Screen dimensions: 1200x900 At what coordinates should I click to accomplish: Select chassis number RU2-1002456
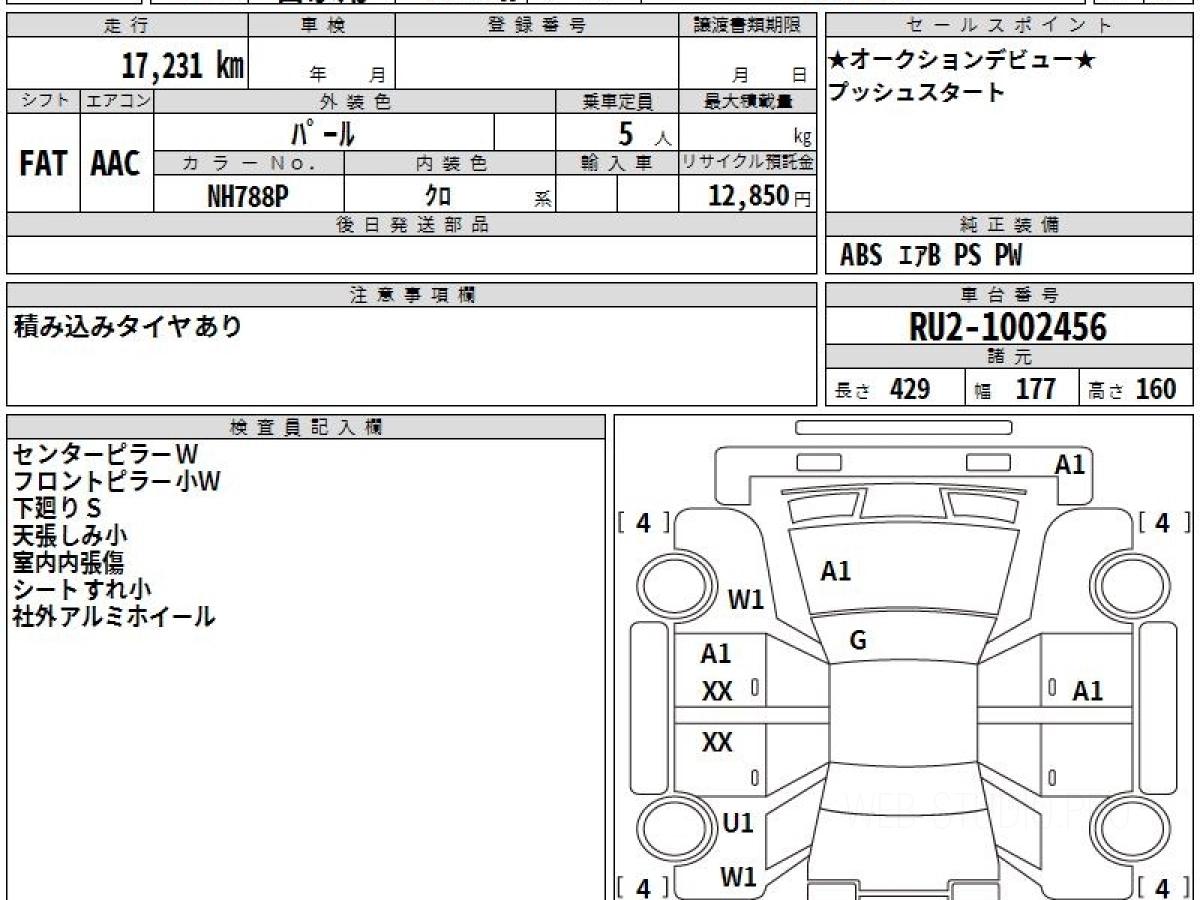(1008, 326)
